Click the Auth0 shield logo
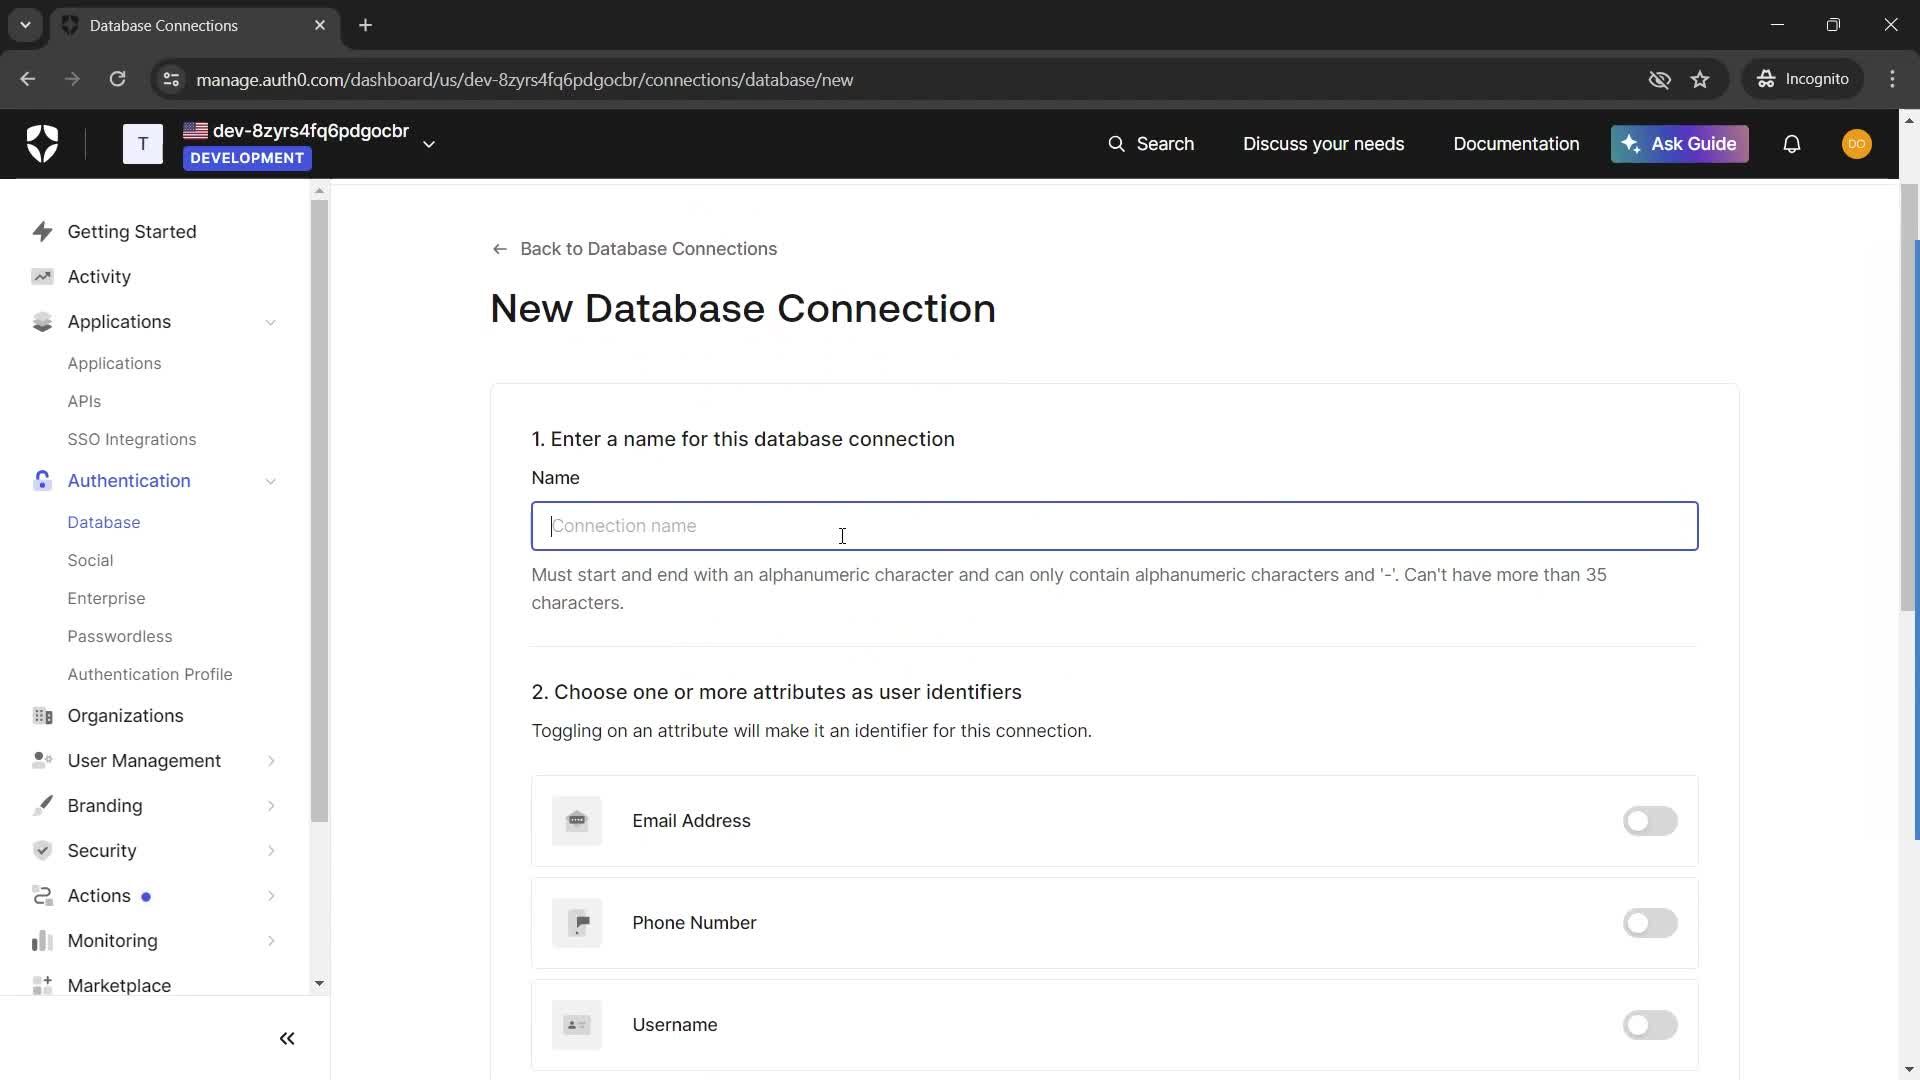This screenshot has height=1080, width=1920. pyautogui.click(x=42, y=144)
